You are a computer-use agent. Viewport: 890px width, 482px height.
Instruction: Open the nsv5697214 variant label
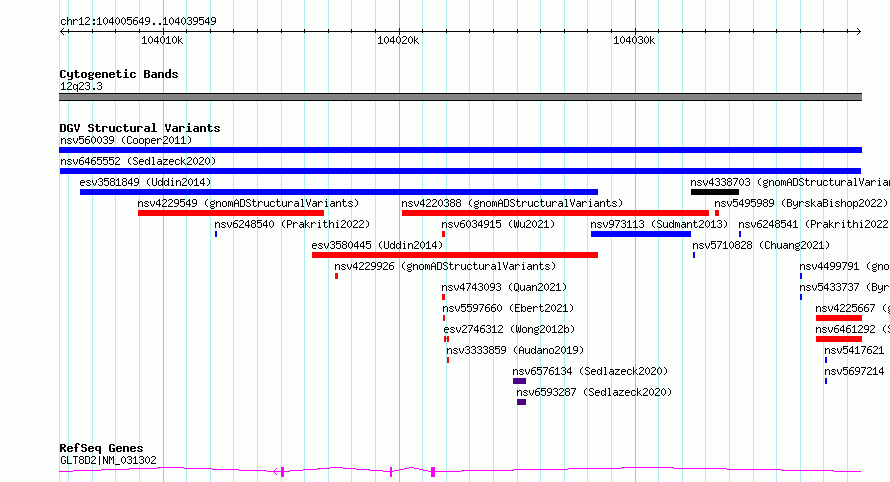854,371
